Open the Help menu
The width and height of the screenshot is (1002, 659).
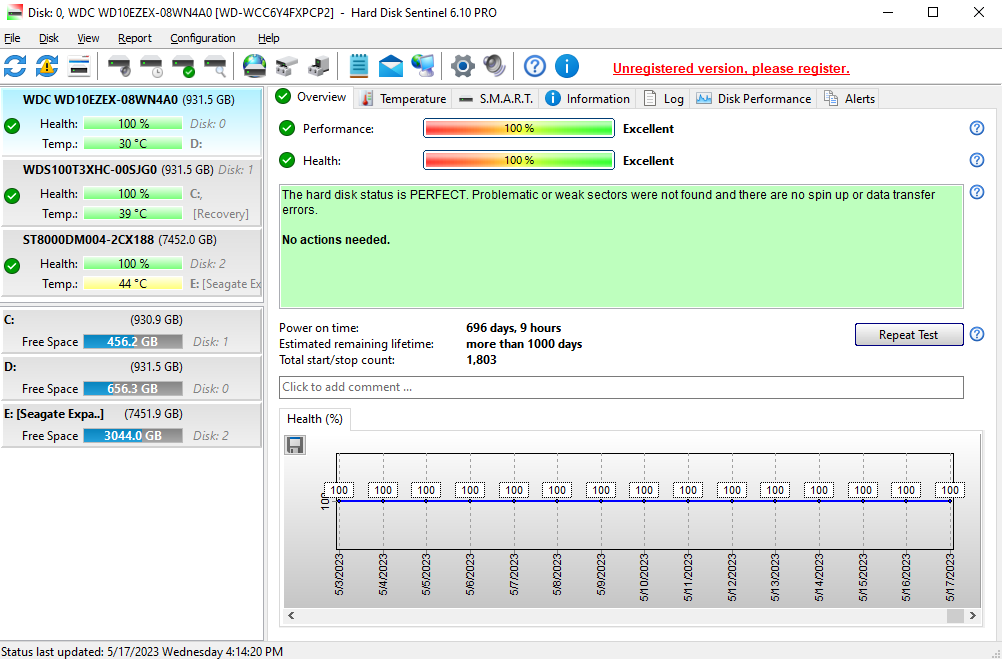(268, 38)
